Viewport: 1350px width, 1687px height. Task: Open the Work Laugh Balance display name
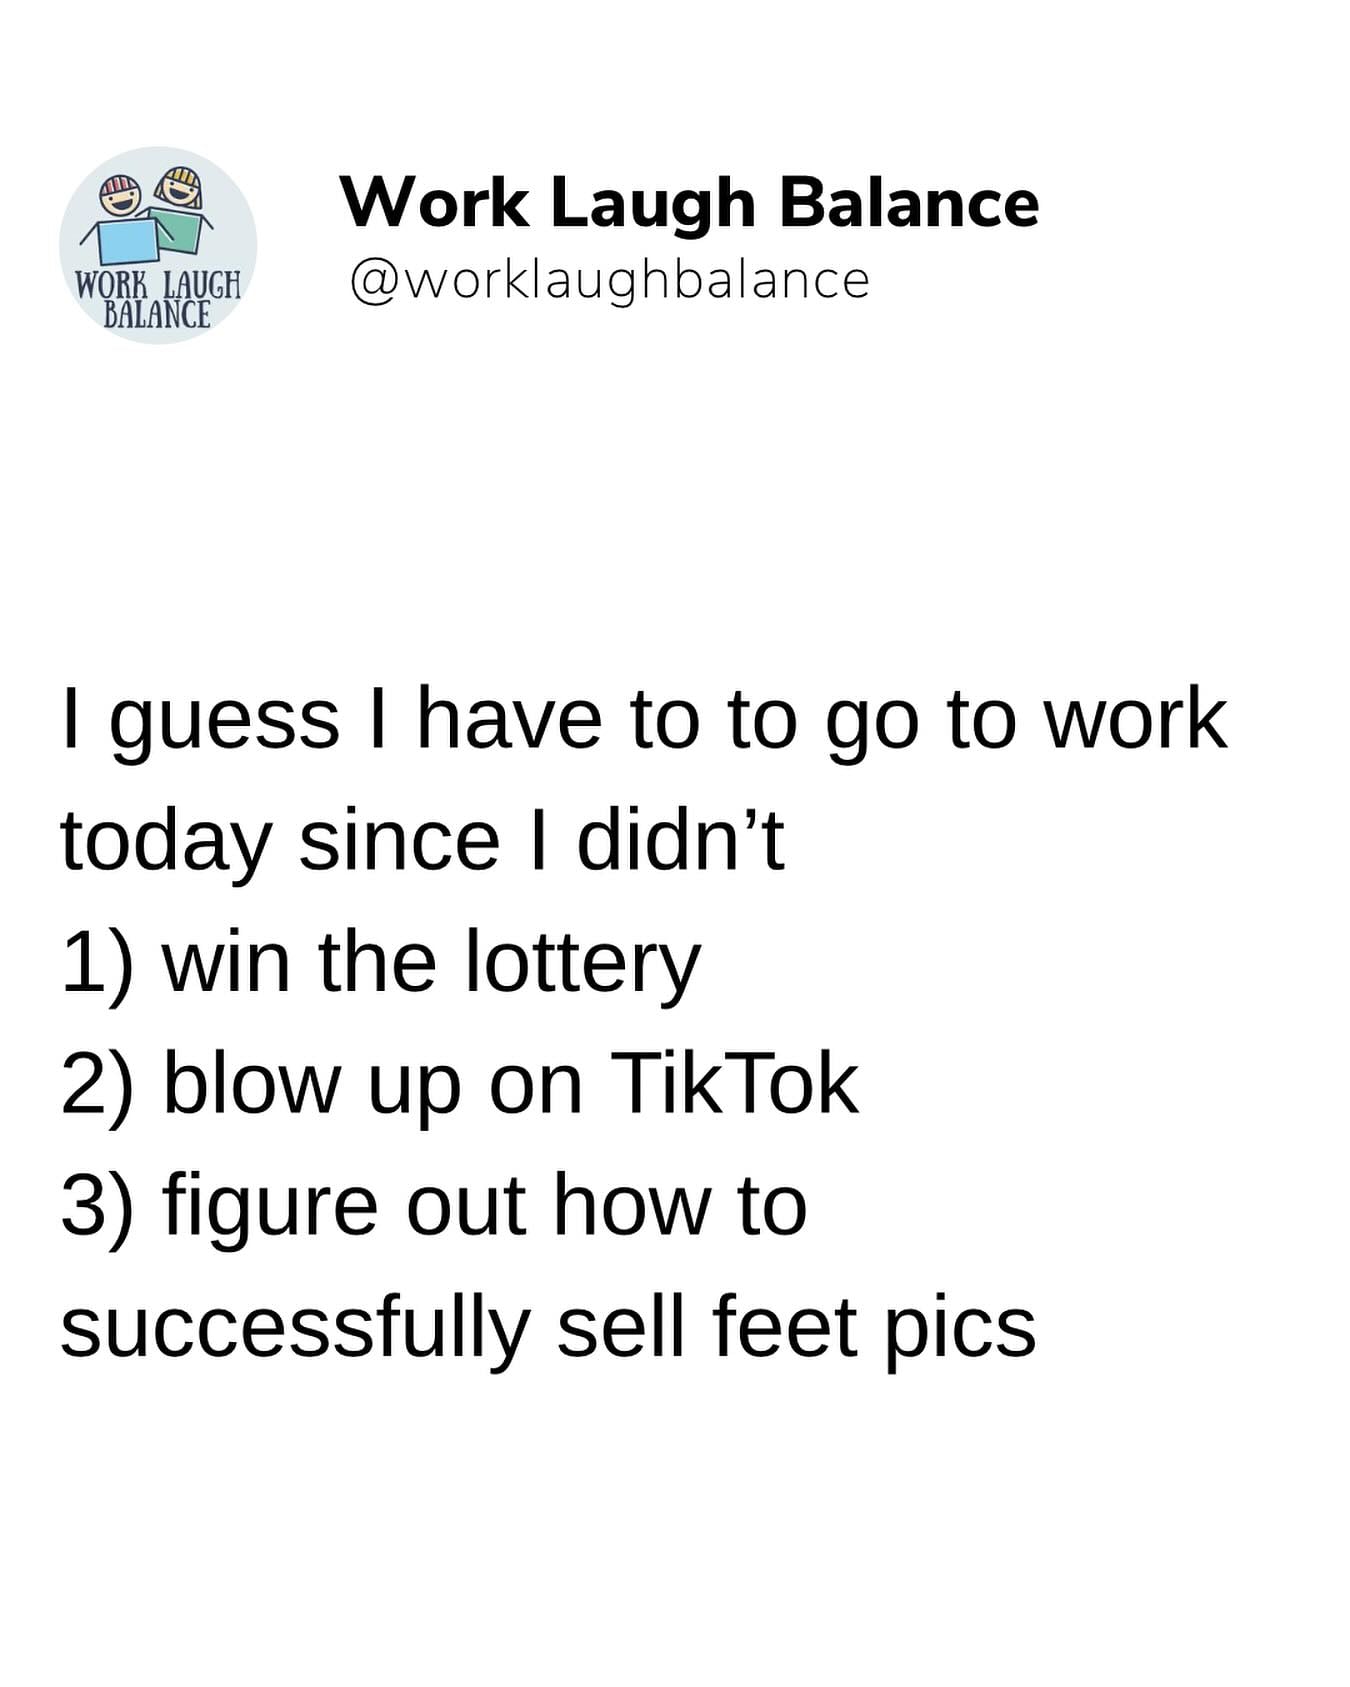[x=689, y=203]
